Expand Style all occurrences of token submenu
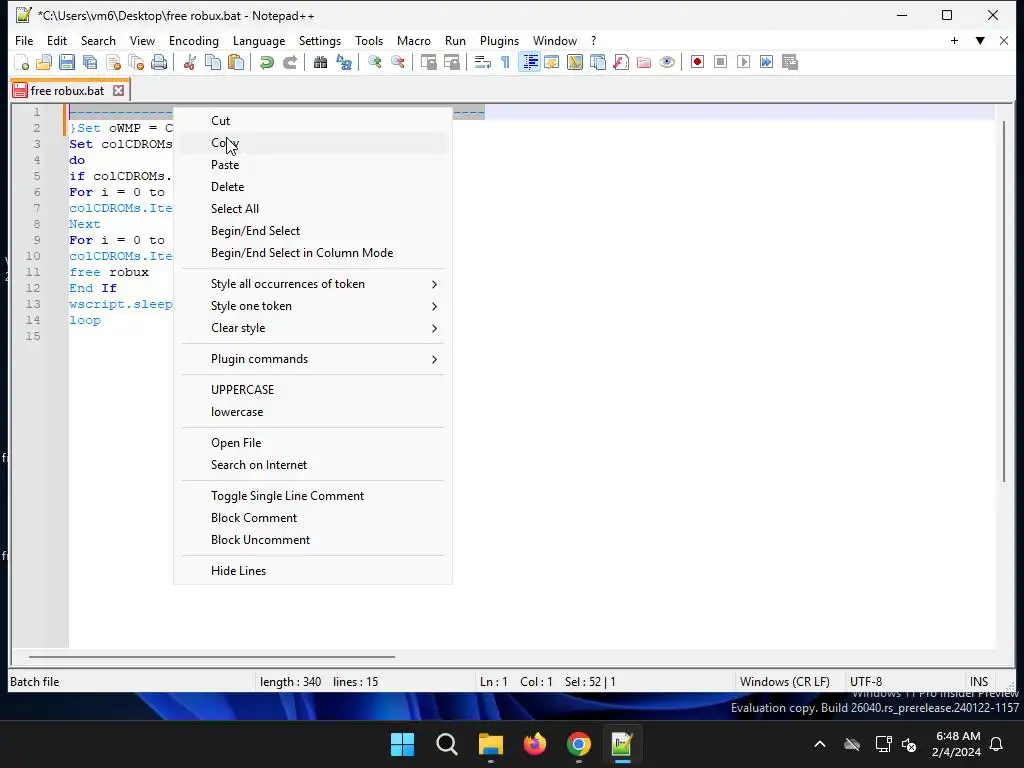This screenshot has height=768, width=1024. pos(313,284)
